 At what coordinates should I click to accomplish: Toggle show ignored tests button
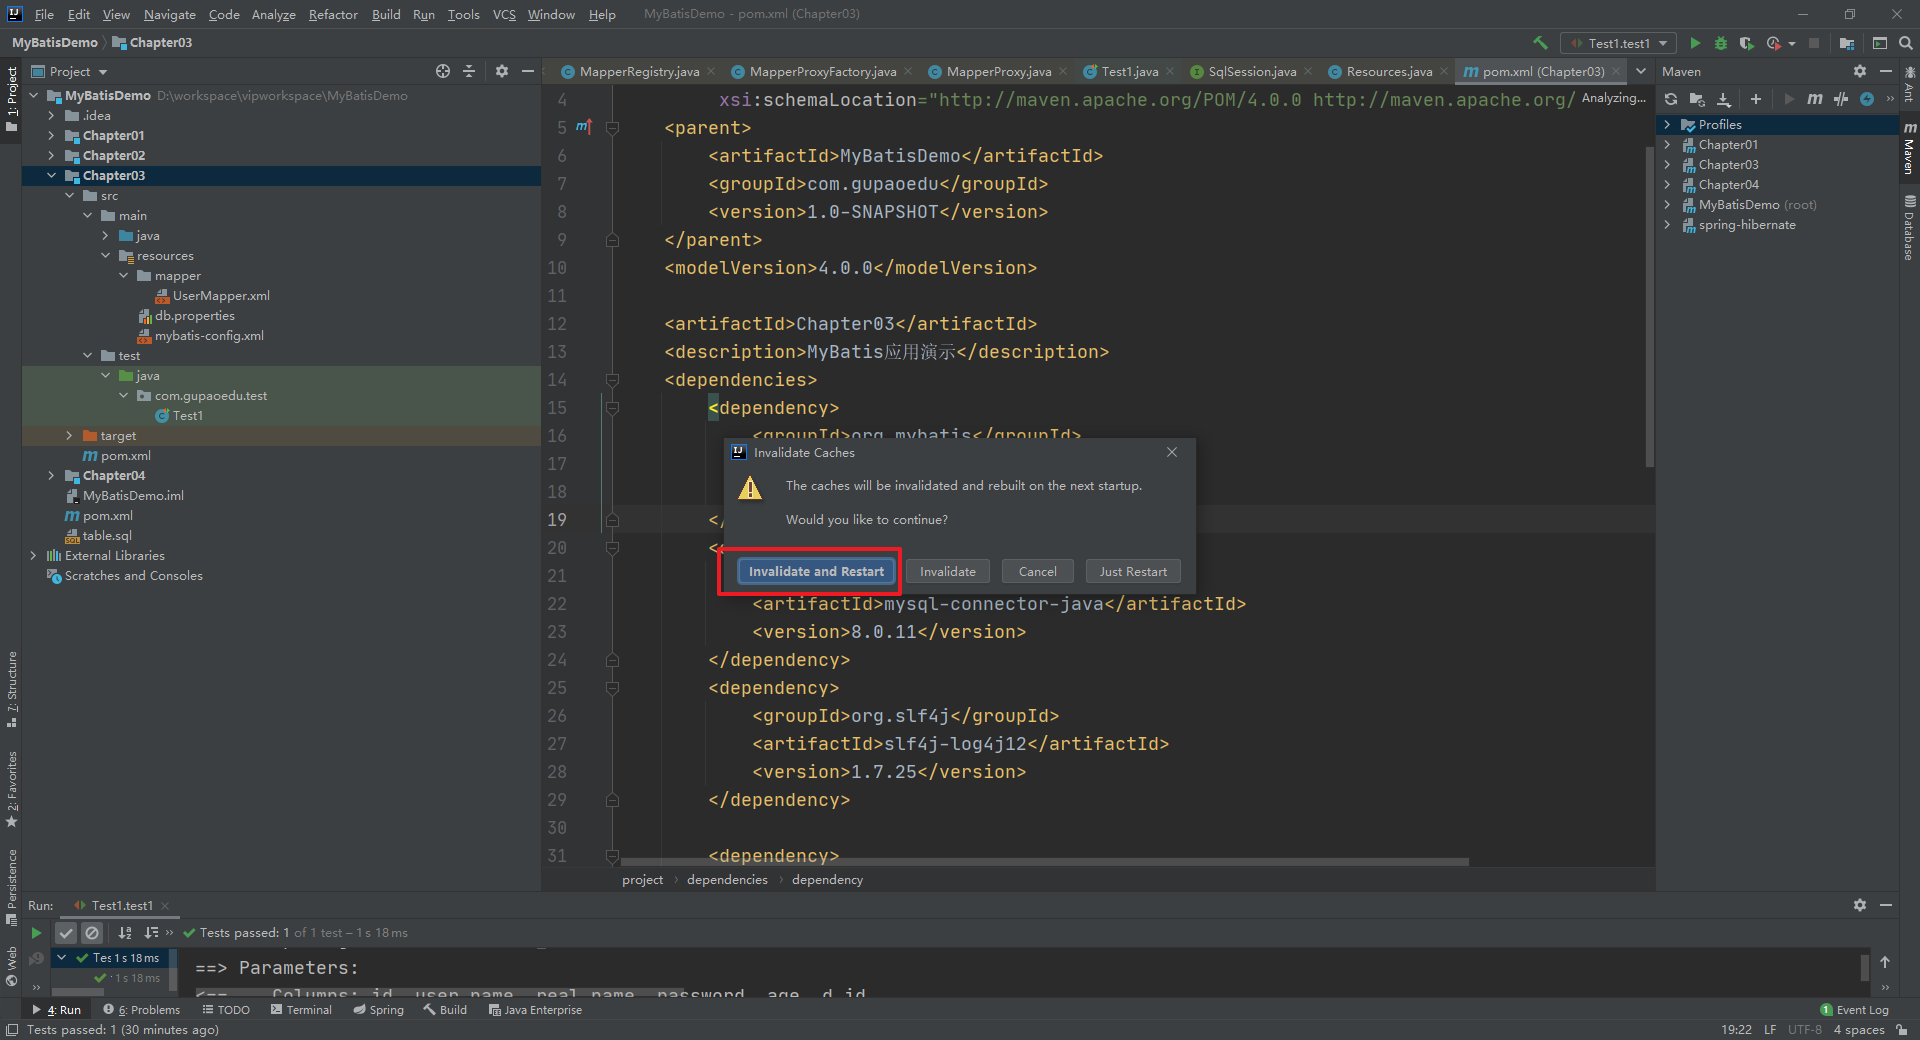tap(92, 932)
